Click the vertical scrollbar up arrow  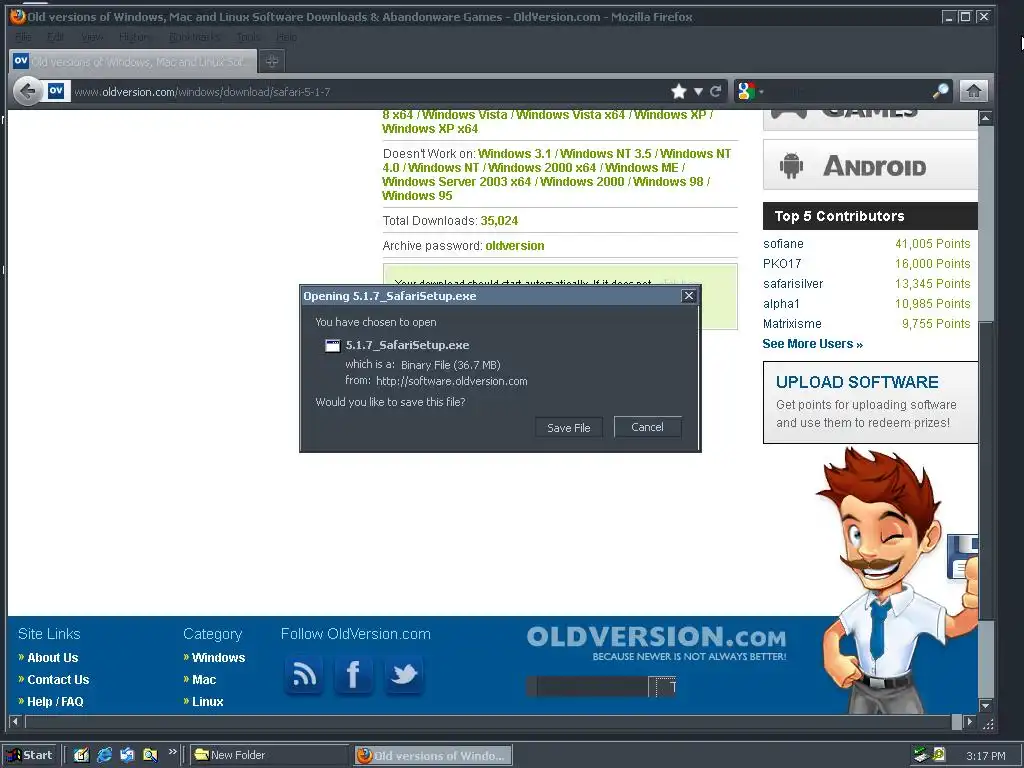(985, 118)
